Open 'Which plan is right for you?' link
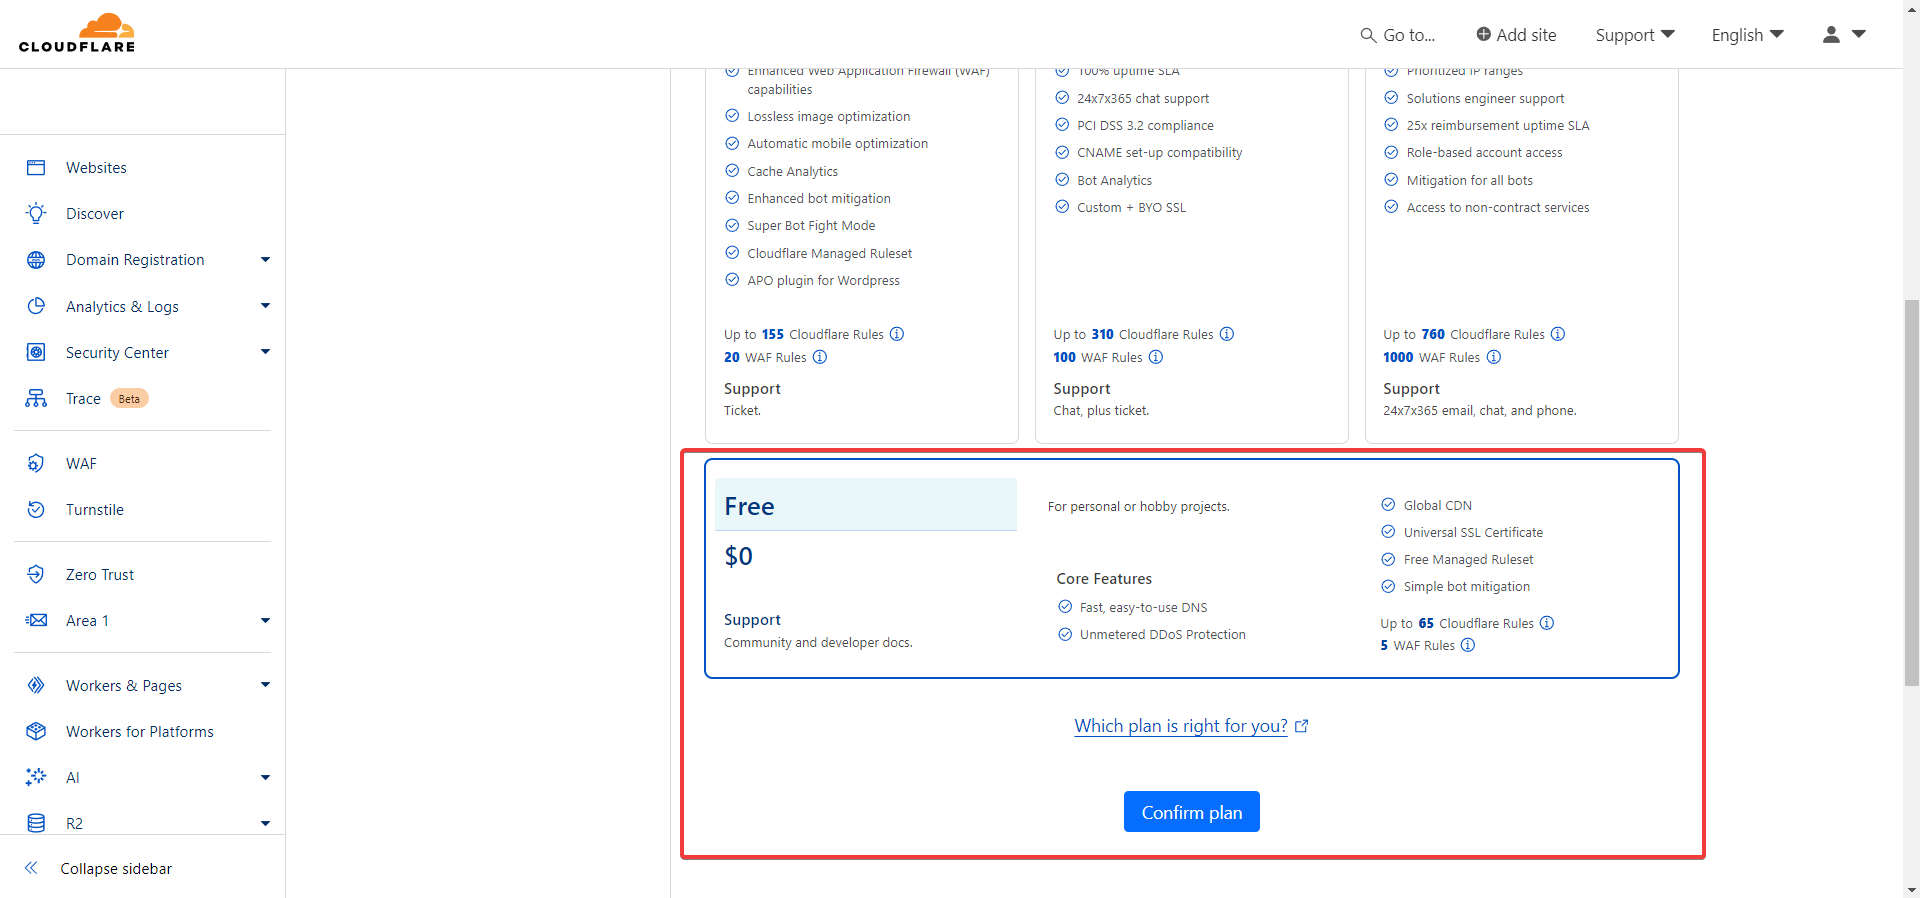 click(1181, 726)
